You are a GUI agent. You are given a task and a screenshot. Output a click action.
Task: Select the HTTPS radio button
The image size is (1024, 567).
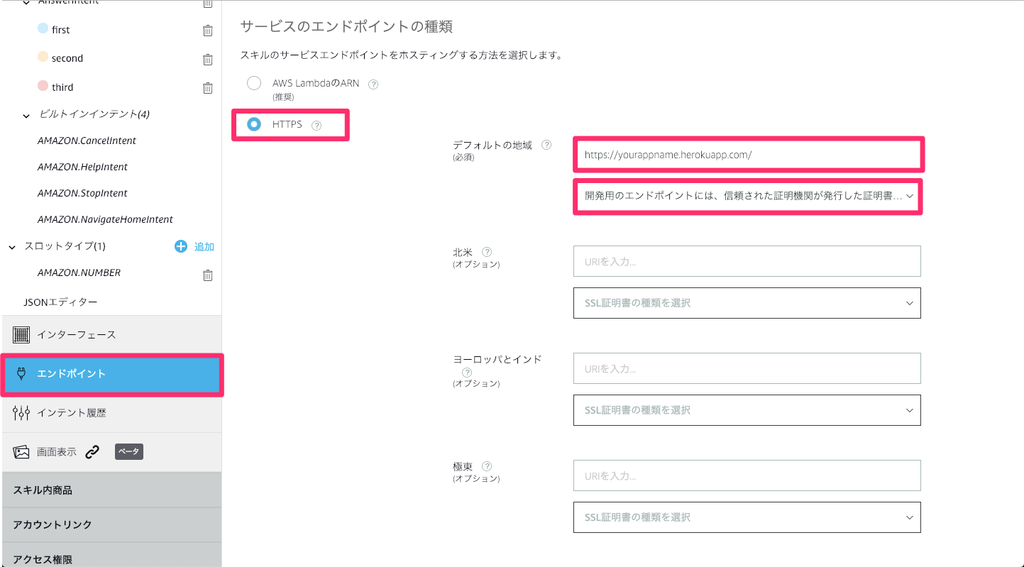[x=254, y=124]
